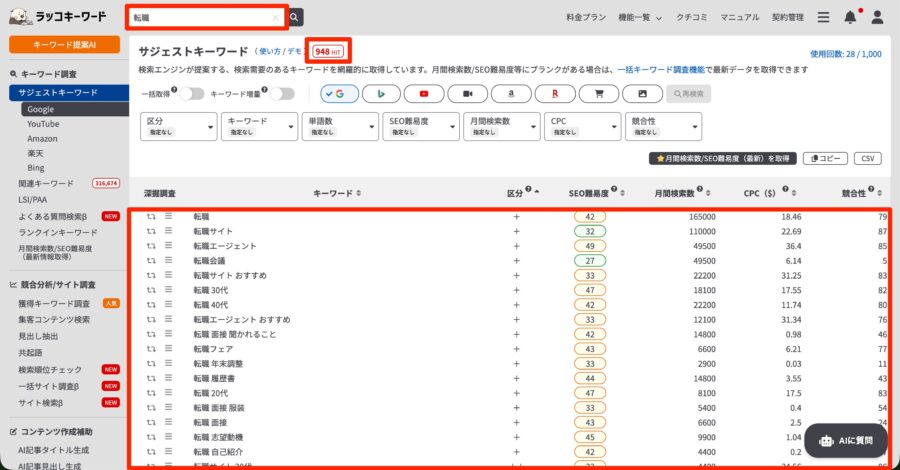The image size is (900, 470).
Task: Sort by the SEO難易度 column header
Action: click(597, 193)
